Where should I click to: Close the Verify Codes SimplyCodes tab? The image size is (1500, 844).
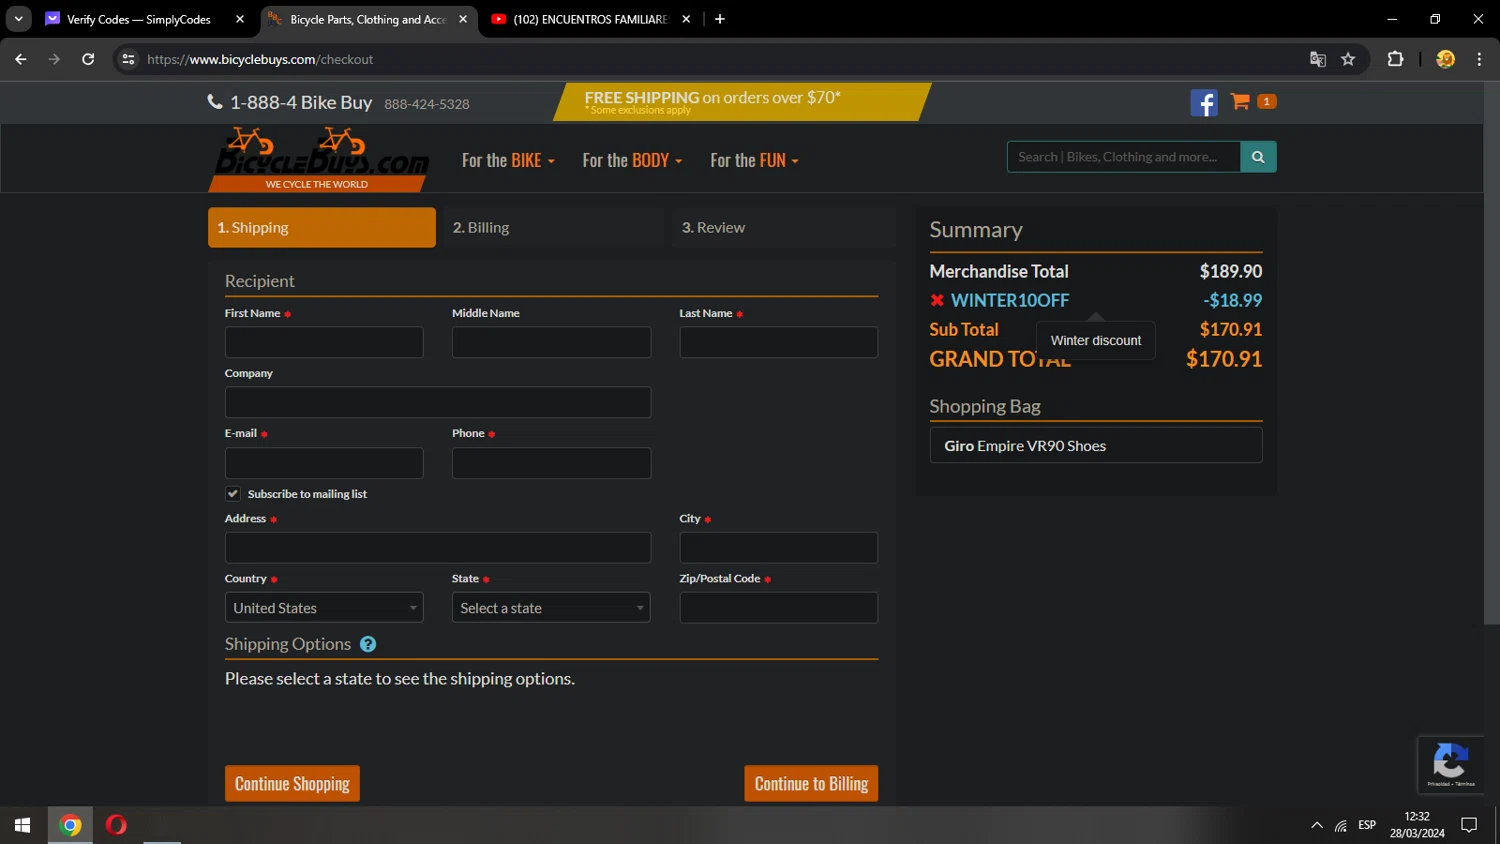(x=240, y=19)
